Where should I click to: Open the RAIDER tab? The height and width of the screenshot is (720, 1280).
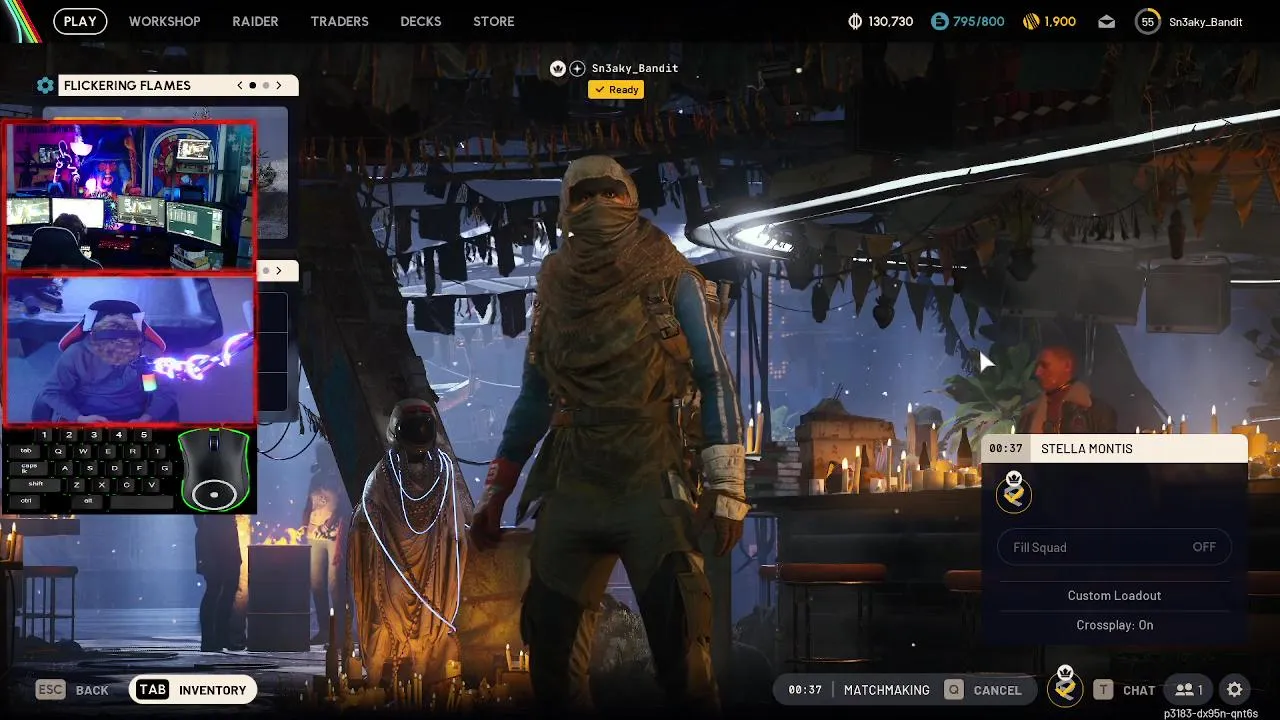pyautogui.click(x=255, y=21)
